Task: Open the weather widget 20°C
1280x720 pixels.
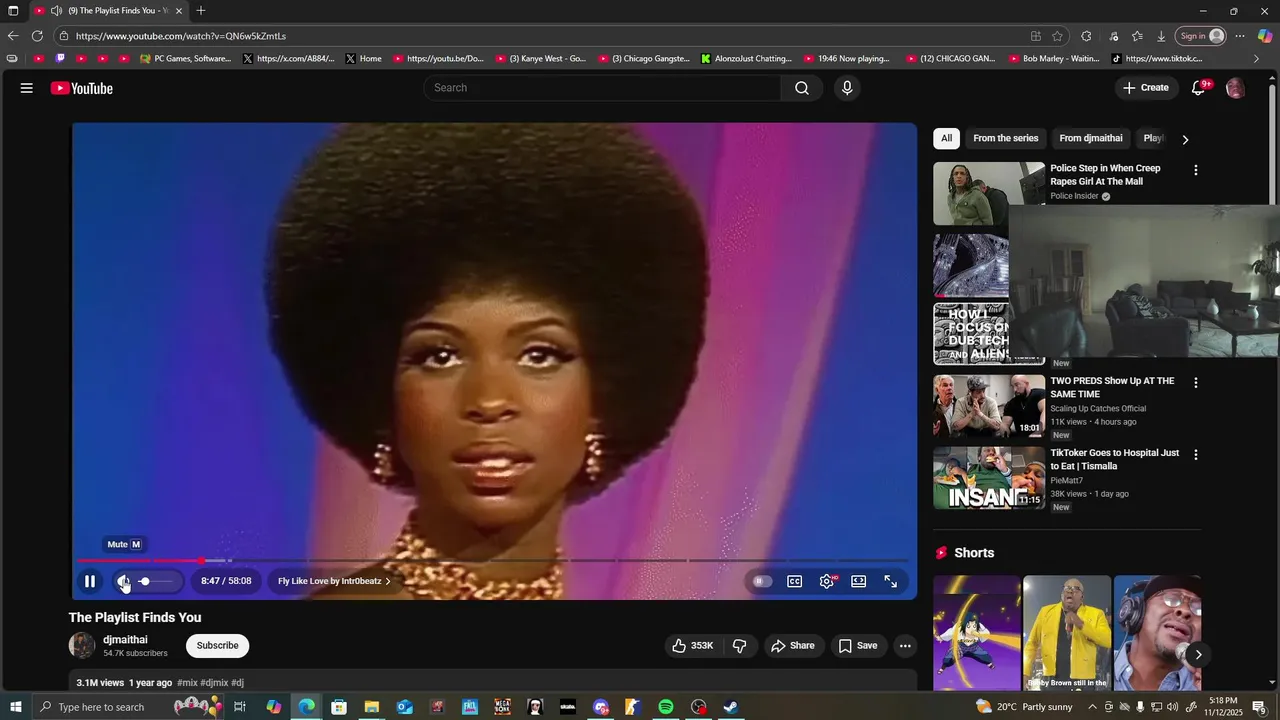Action: (1025, 707)
